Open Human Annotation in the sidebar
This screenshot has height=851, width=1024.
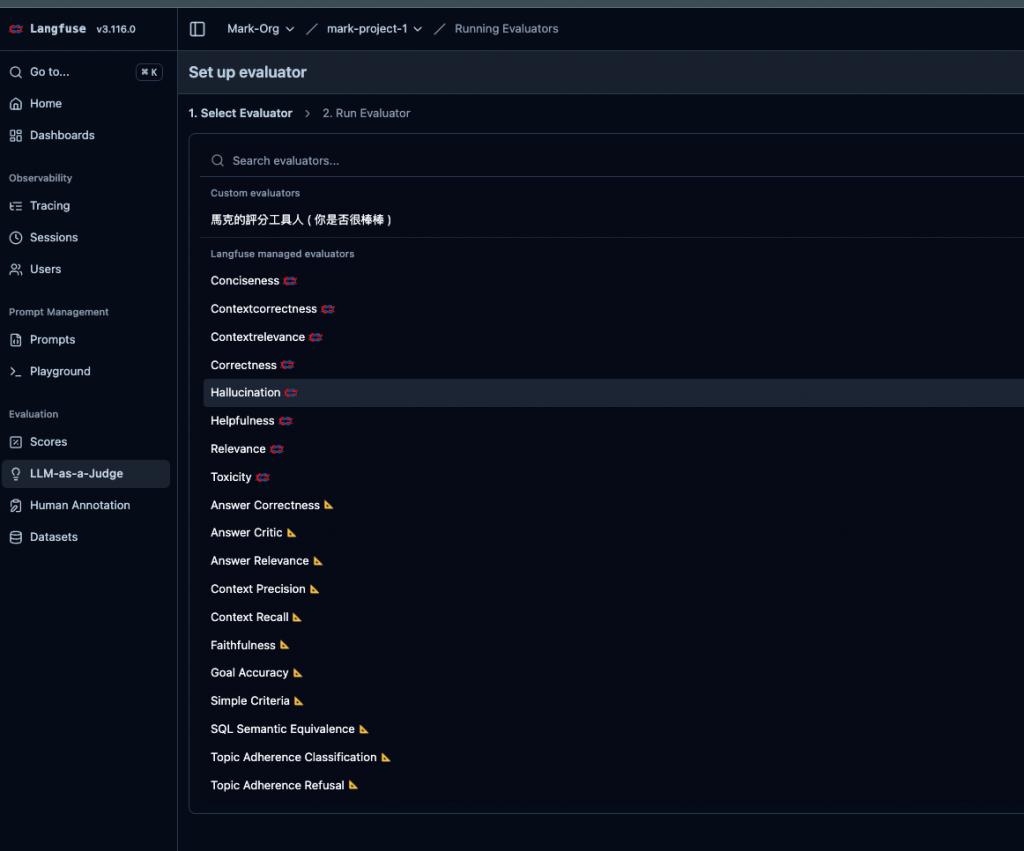click(x=86, y=506)
